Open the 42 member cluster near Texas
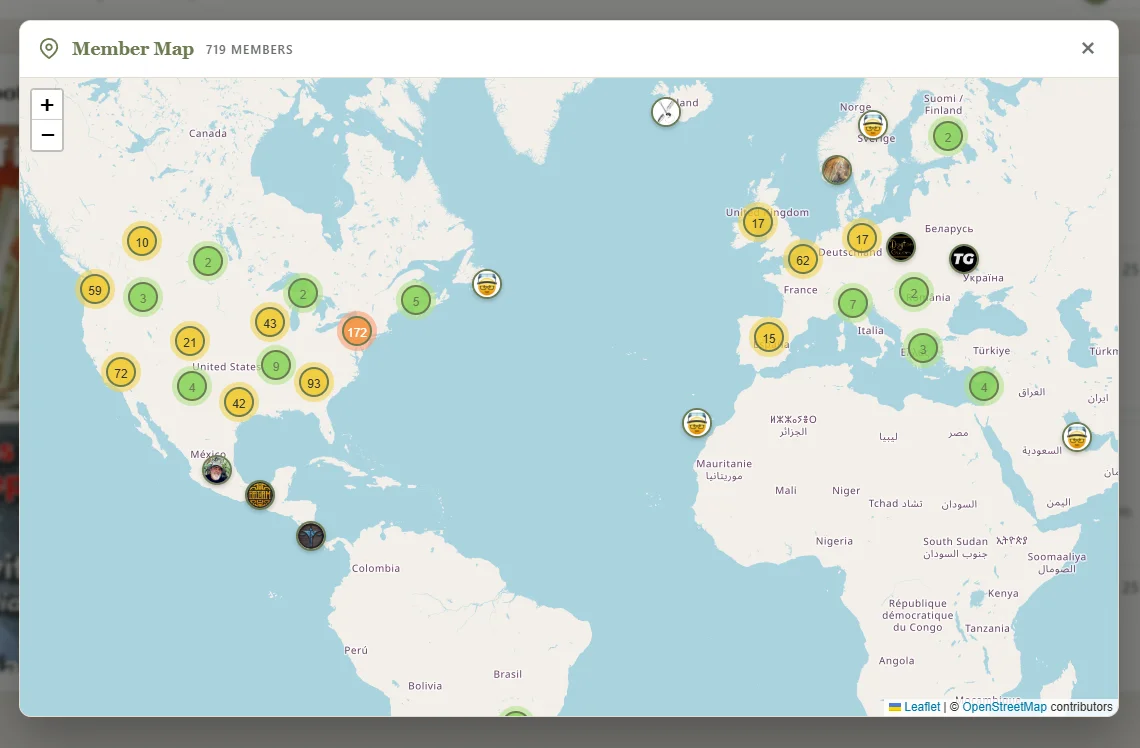Image resolution: width=1140 pixels, height=748 pixels. [239, 403]
